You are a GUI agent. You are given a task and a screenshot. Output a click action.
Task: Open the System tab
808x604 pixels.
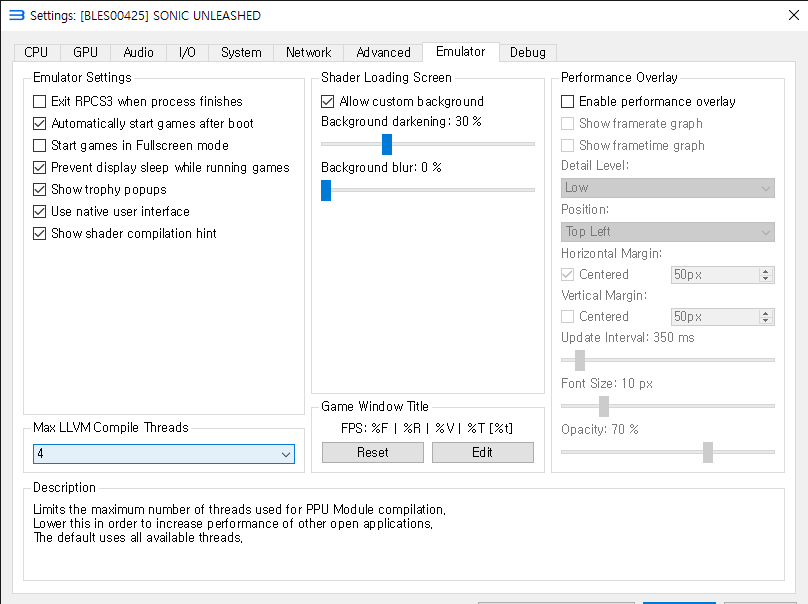pyautogui.click(x=241, y=53)
